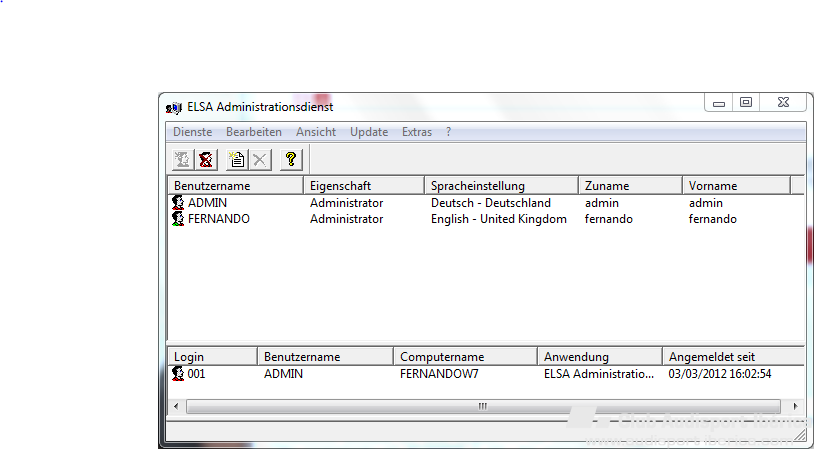Image resolution: width=814 pixels, height=449 pixels.
Task: Click the ELSA Administratio... application cell
Action: (599, 373)
